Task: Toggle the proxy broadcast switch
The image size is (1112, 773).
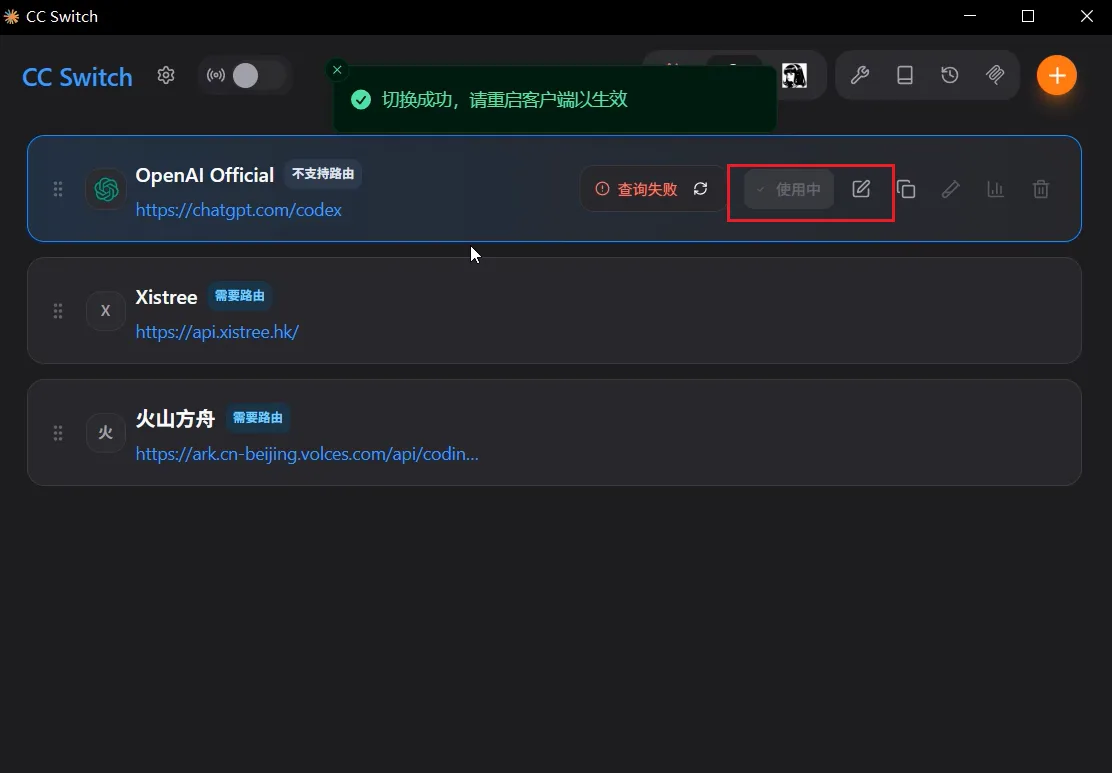Action: pyautogui.click(x=245, y=75)
